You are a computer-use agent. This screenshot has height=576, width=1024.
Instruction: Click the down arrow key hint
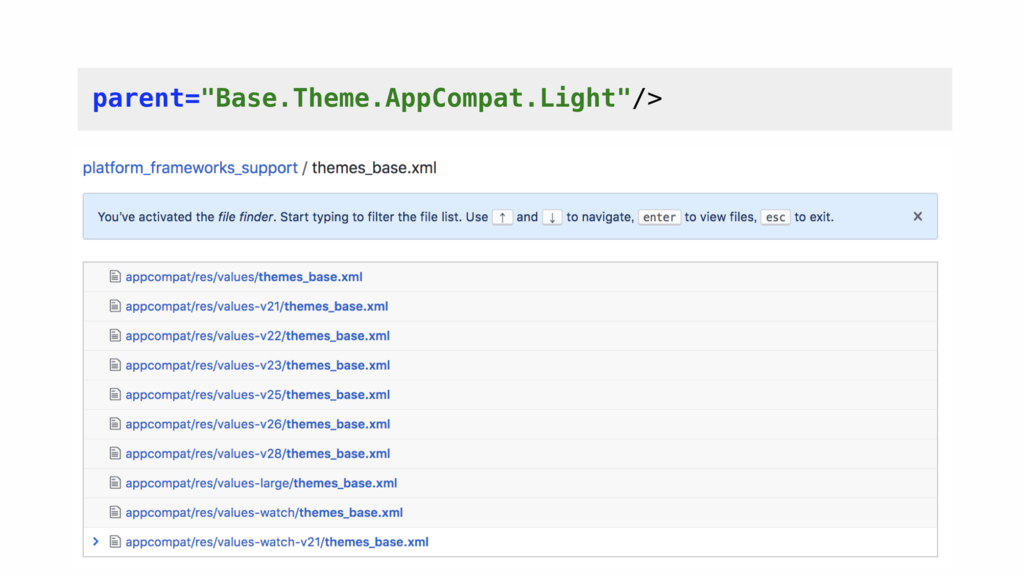[552, 217]
